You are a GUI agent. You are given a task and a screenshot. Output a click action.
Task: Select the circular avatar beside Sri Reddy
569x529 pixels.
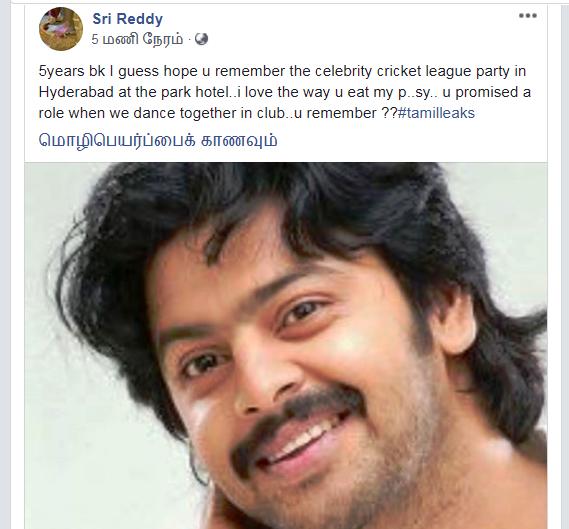click(61, 29)
